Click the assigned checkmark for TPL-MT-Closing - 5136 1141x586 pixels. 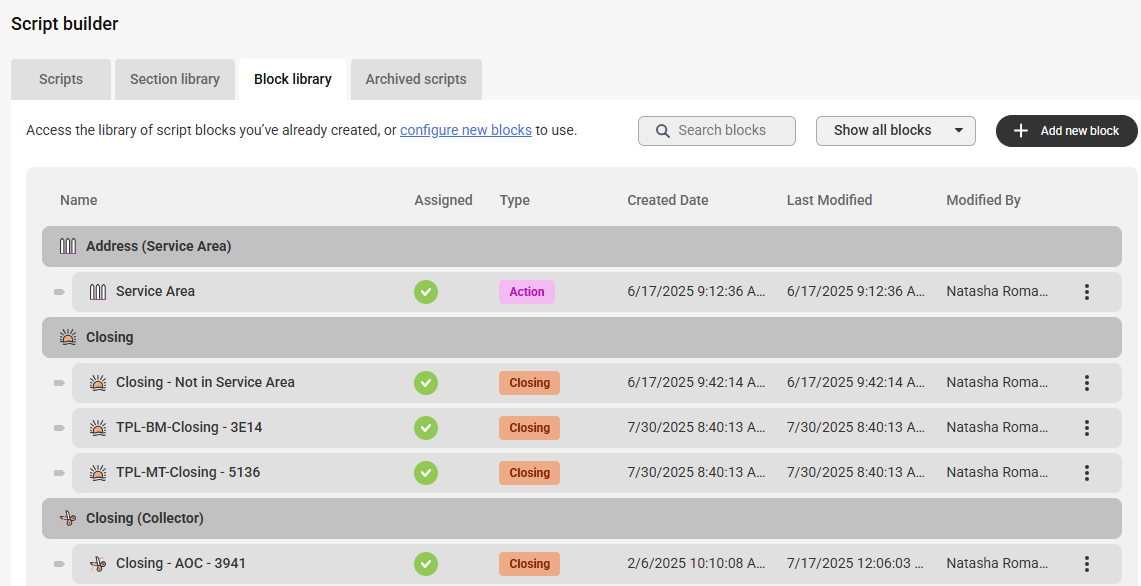(x=426, y=473)
